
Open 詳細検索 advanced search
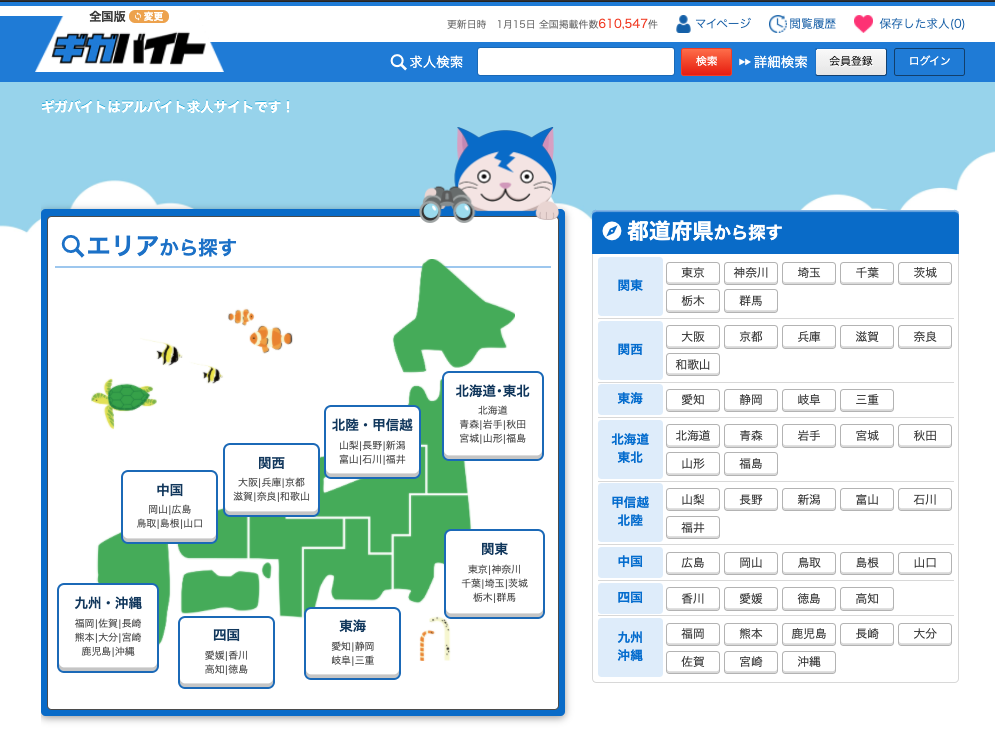click(773, 62)
